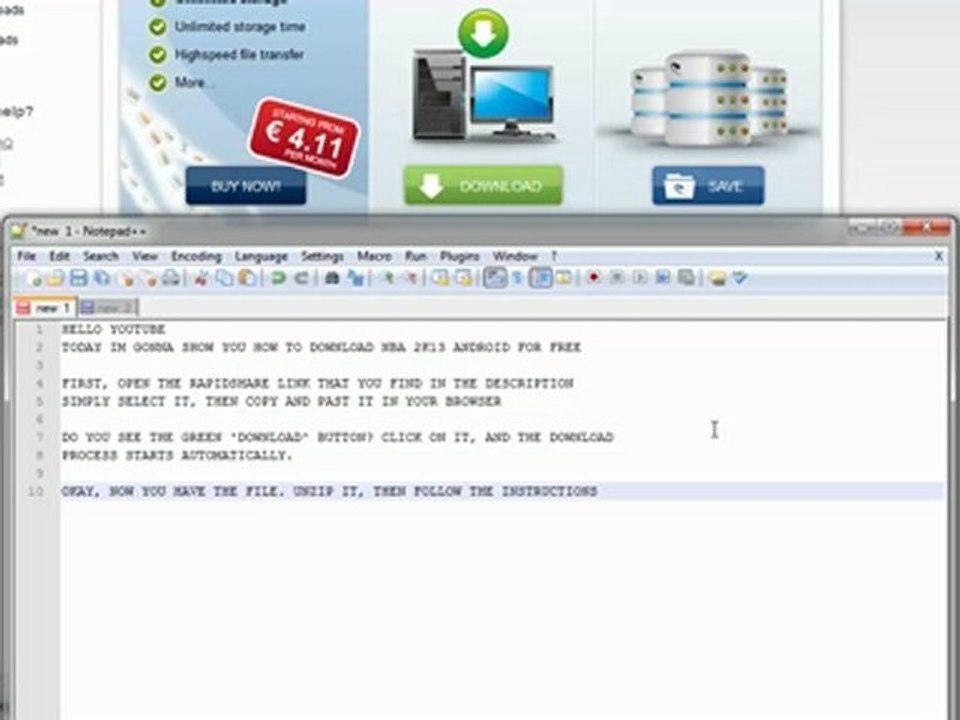Close document with menu bar X
Screen dimensions: 960x720
pos(939,256)
